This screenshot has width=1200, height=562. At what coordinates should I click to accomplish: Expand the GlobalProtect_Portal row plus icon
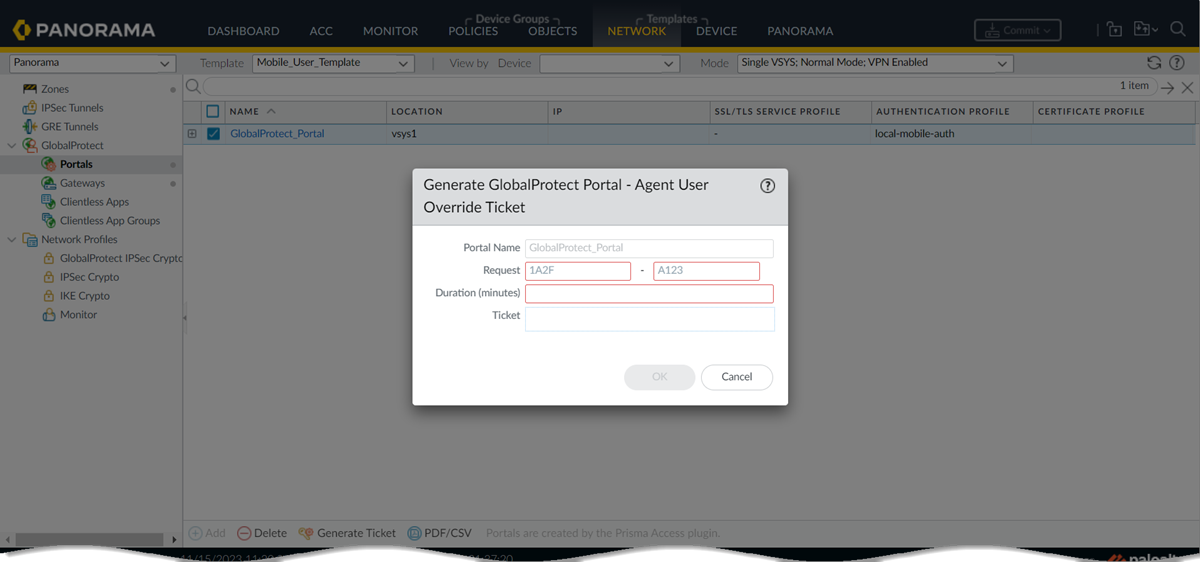pos(192,133)
